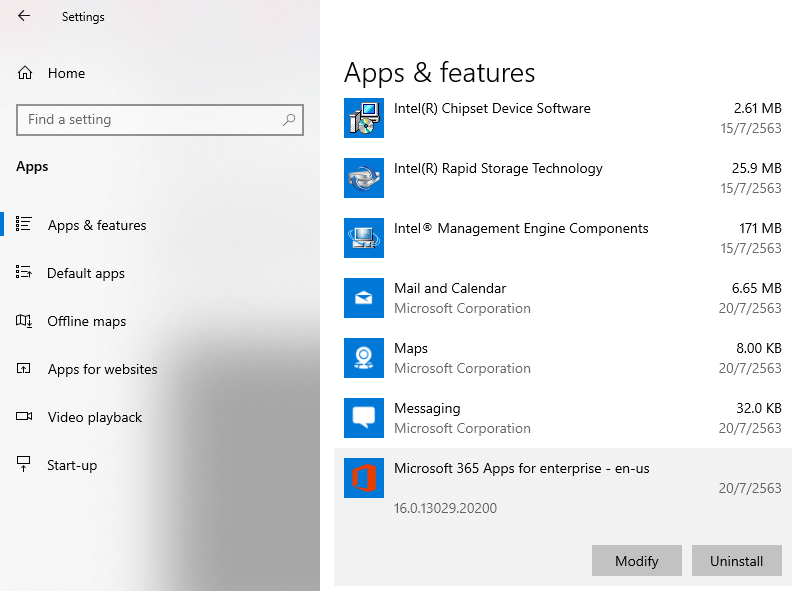Click the Offline maps icon
The width and height of the screenshot is (801, 591).
pyautogui.click(x=23, y=320)
